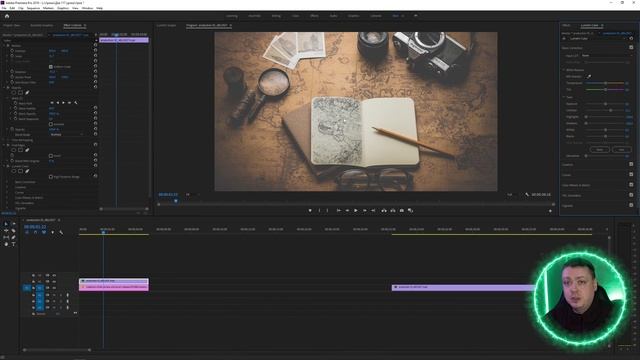Select the pink clip on timeline track V1

114,287
